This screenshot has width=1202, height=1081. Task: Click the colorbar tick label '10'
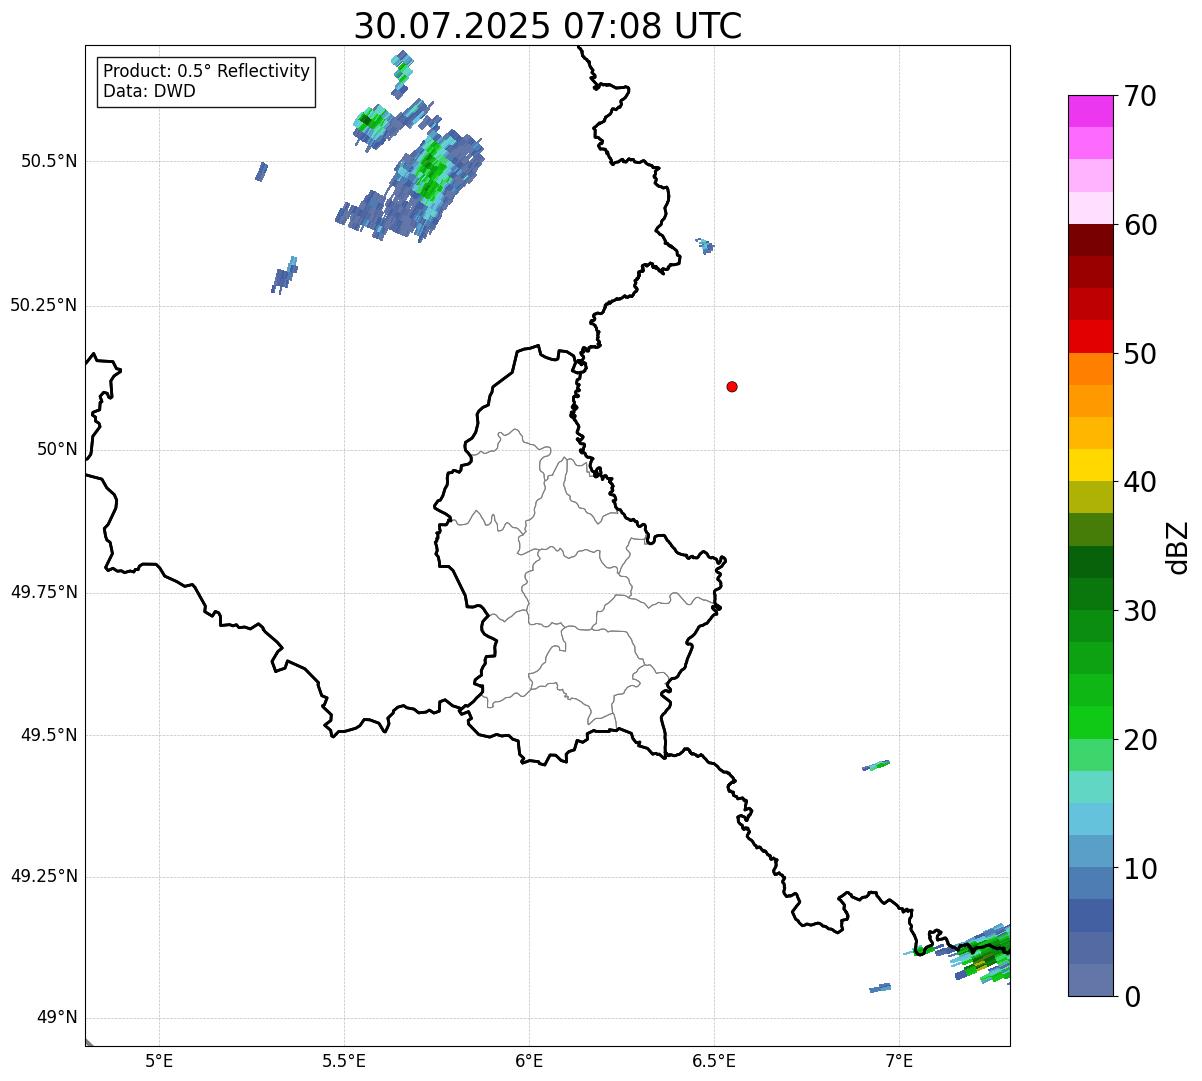(1140, 869)
